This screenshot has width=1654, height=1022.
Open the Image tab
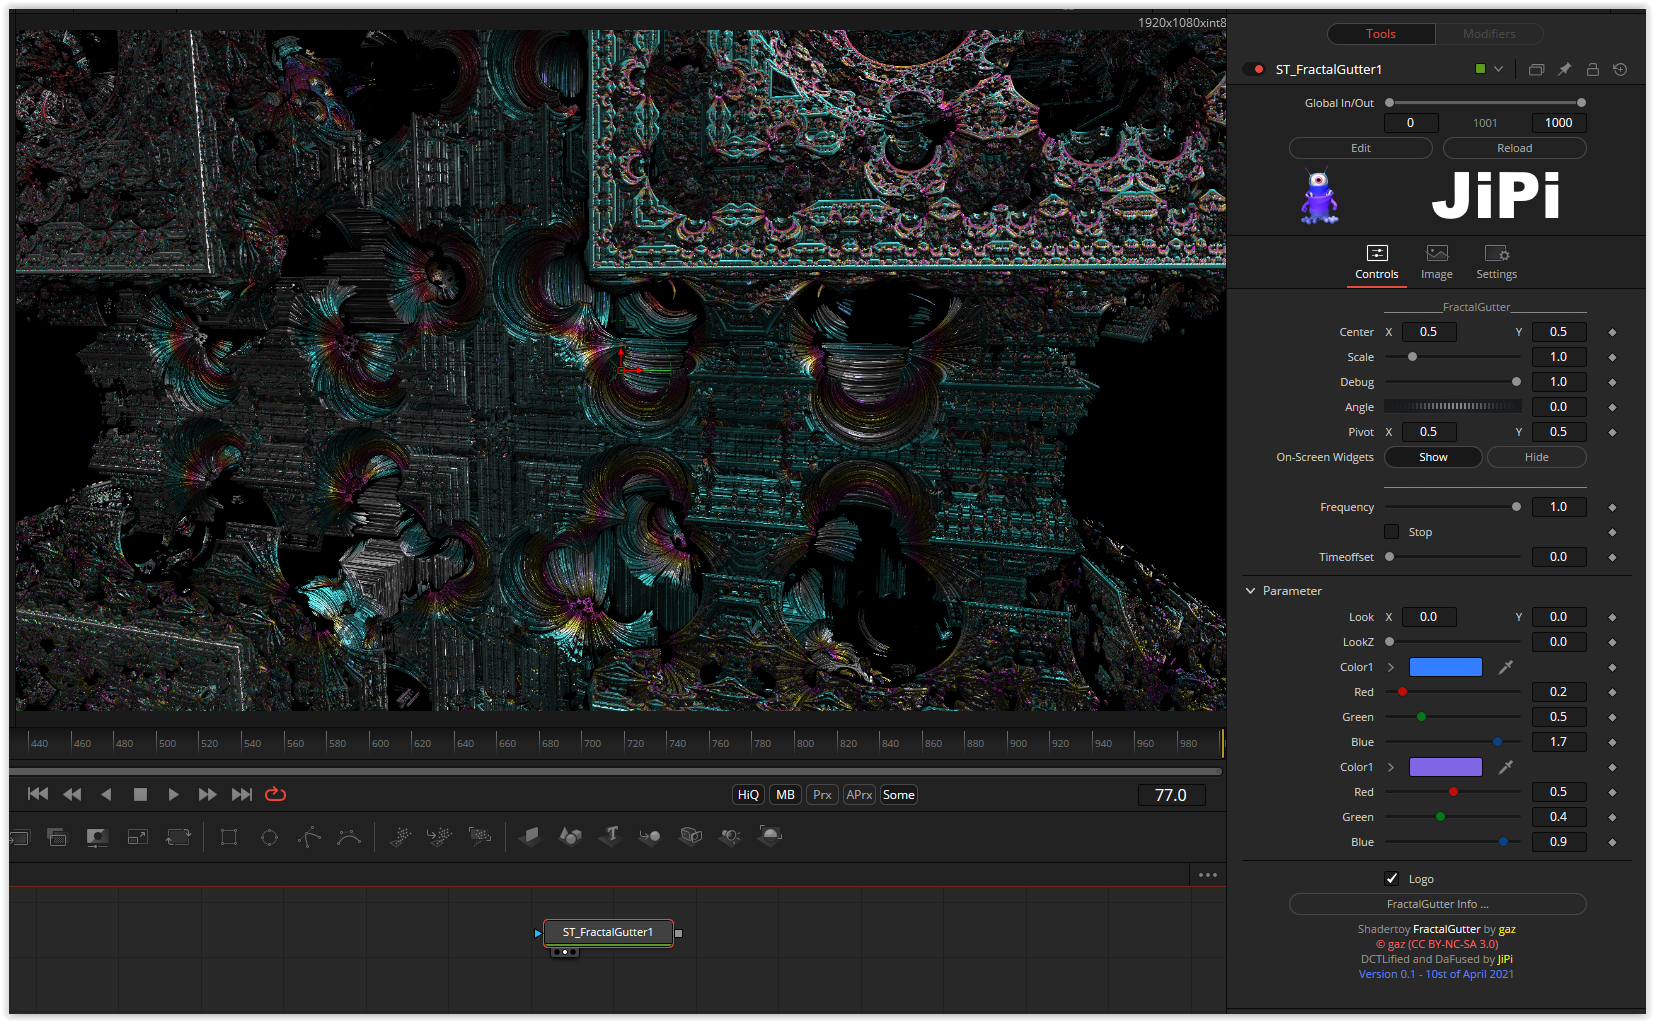(1437, 262)
